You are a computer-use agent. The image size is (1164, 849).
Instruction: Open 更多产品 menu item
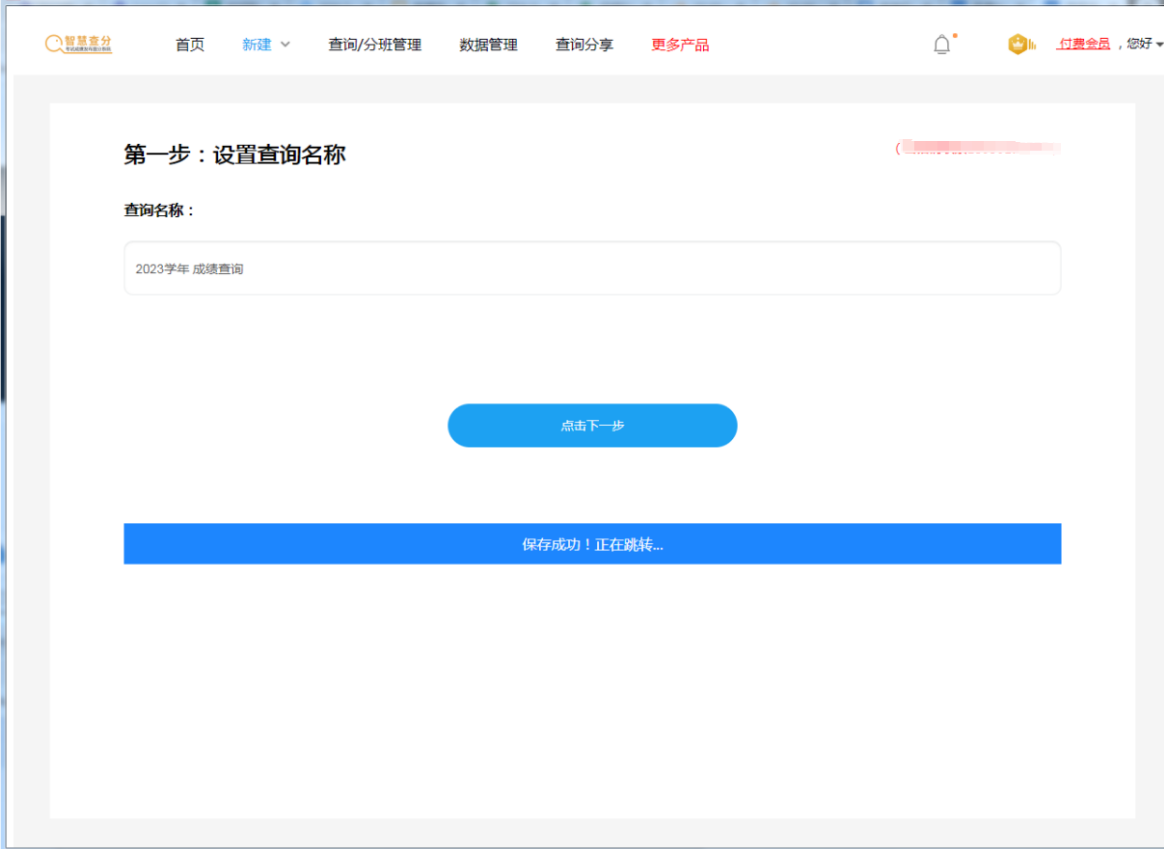680,45
